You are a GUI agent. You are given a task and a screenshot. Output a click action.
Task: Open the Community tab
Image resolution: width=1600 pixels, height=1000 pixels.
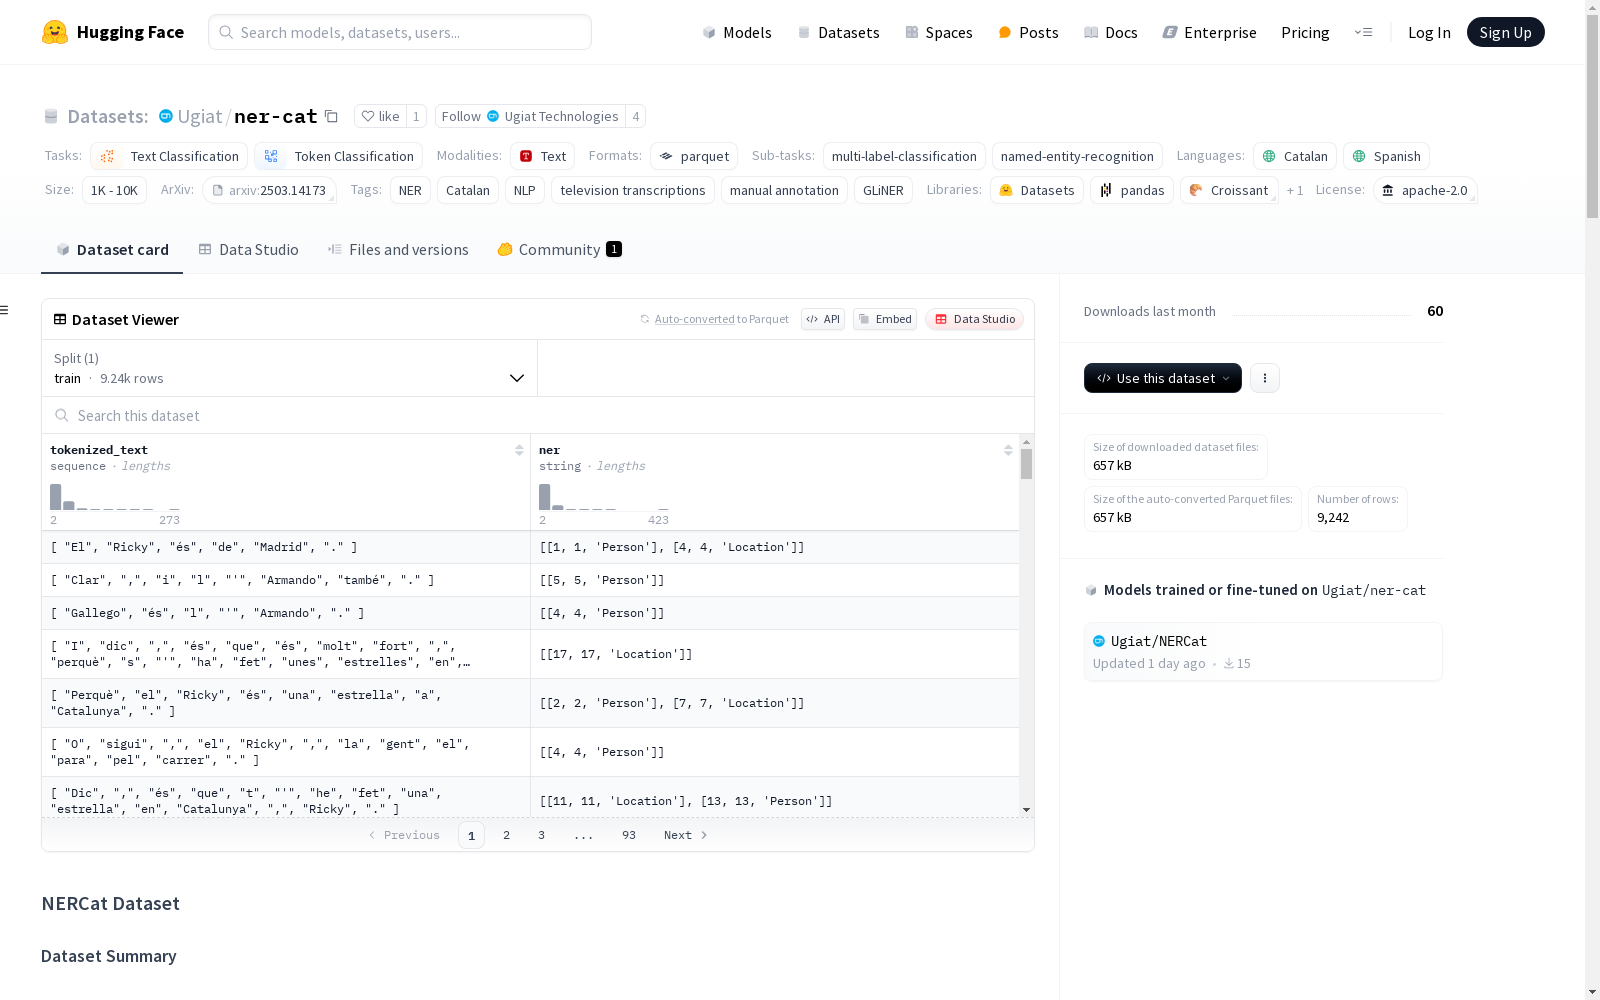559,249
